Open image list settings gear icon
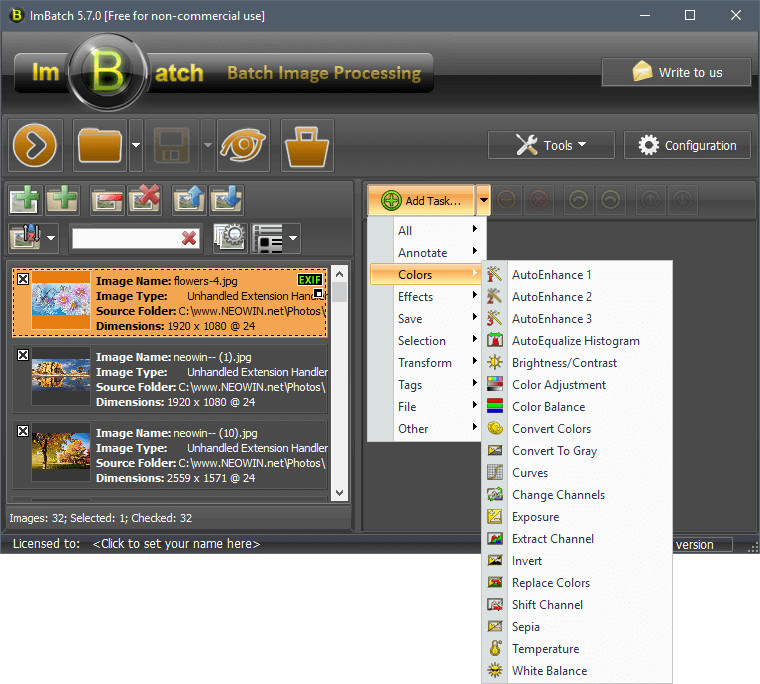The image size is (760, 684). coord(230,238)
